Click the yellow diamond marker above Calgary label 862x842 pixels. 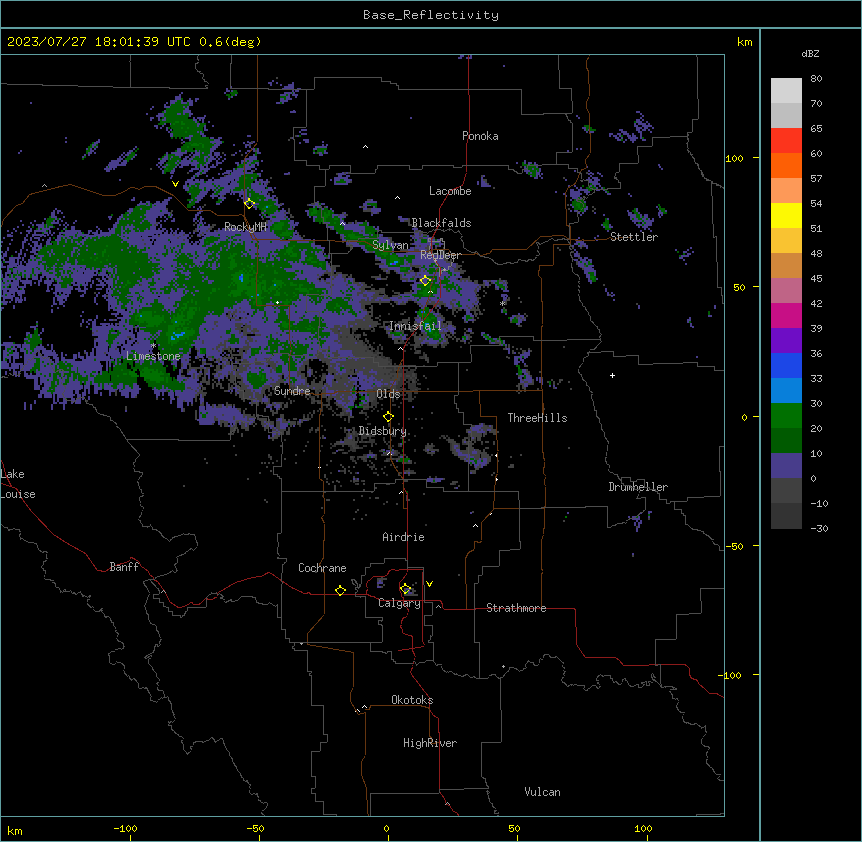click(x=405, y=589)
